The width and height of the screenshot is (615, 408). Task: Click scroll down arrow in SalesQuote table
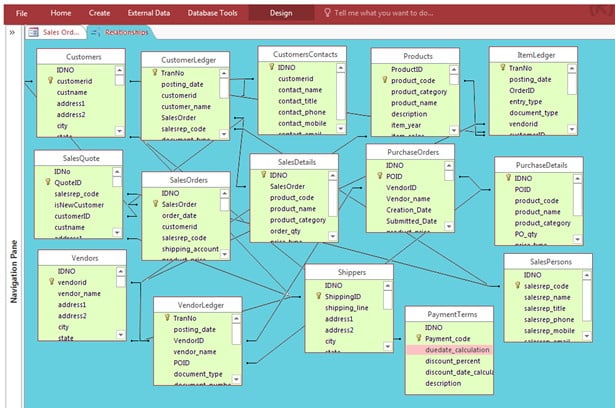click(x=117, y=233)
